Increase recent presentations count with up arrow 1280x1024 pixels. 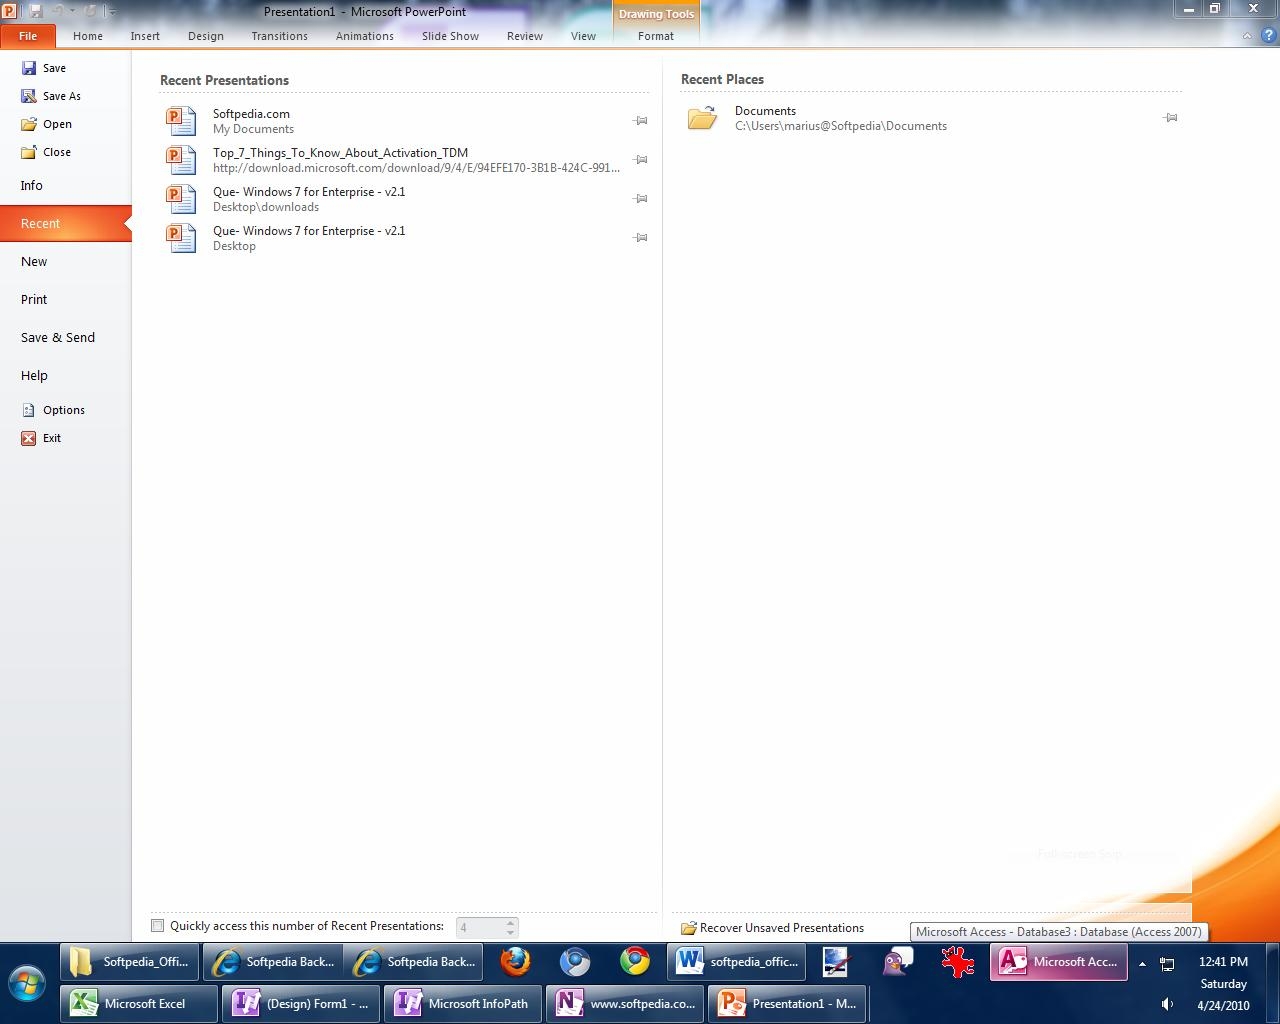click(x=510, y=922)
